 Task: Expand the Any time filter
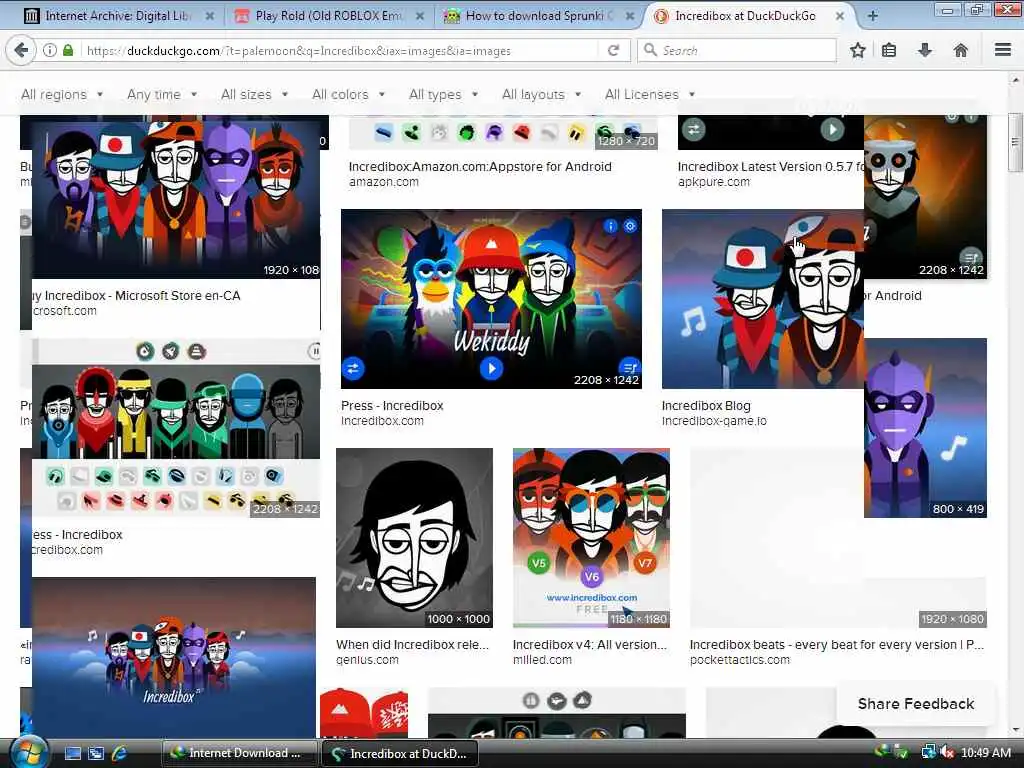click(x=161, y=95)
